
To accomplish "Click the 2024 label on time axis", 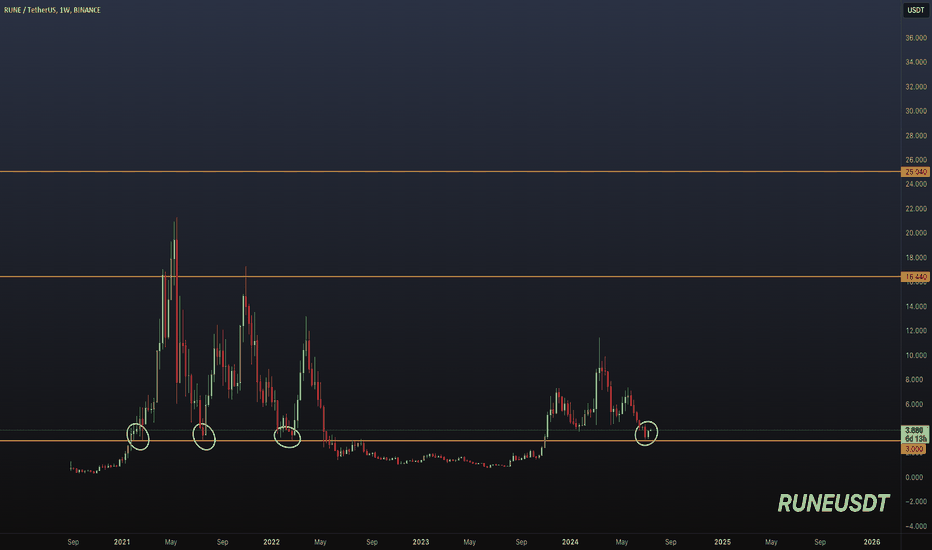I will 570,542.
